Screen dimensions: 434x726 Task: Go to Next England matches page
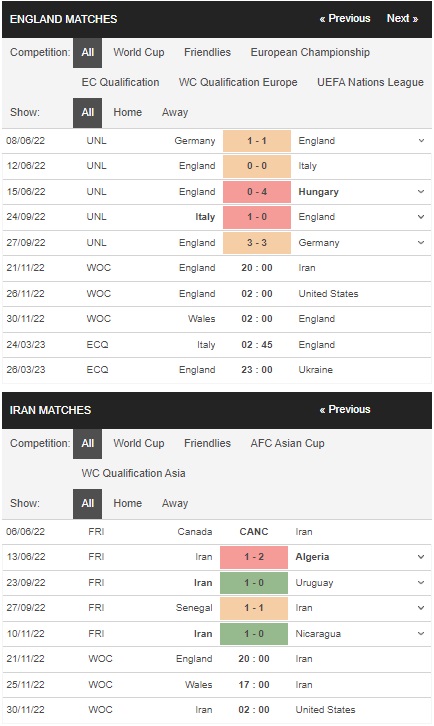point(402,19)
